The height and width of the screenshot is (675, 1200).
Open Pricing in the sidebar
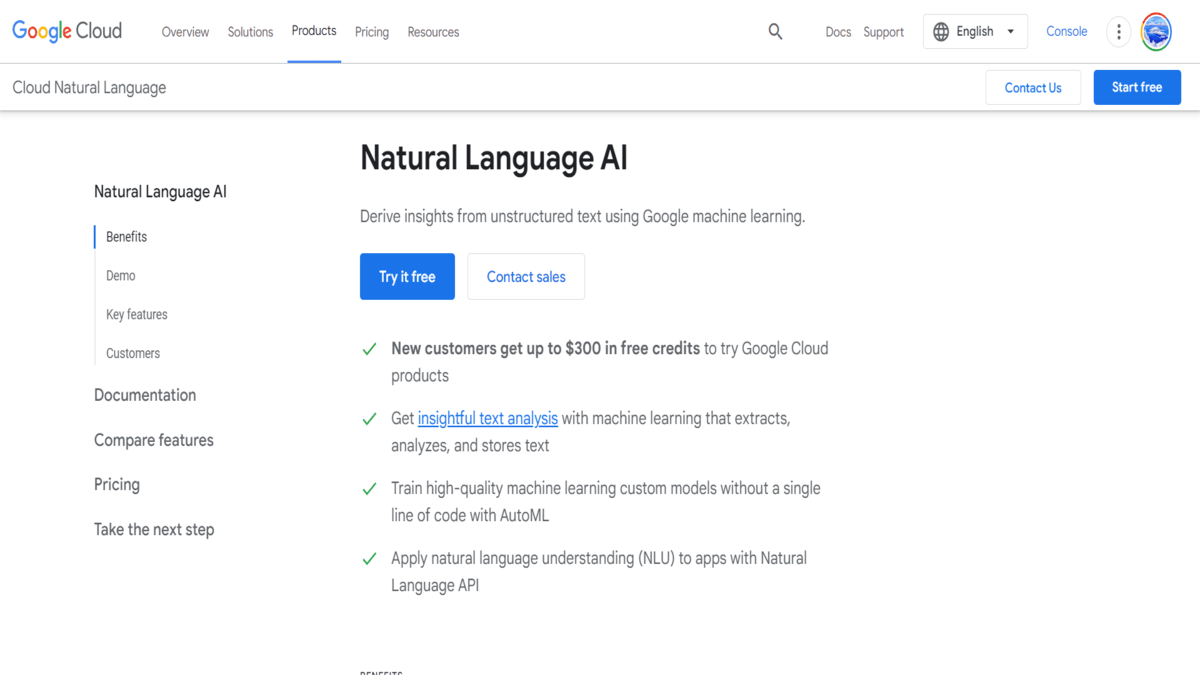pos(117,485)
